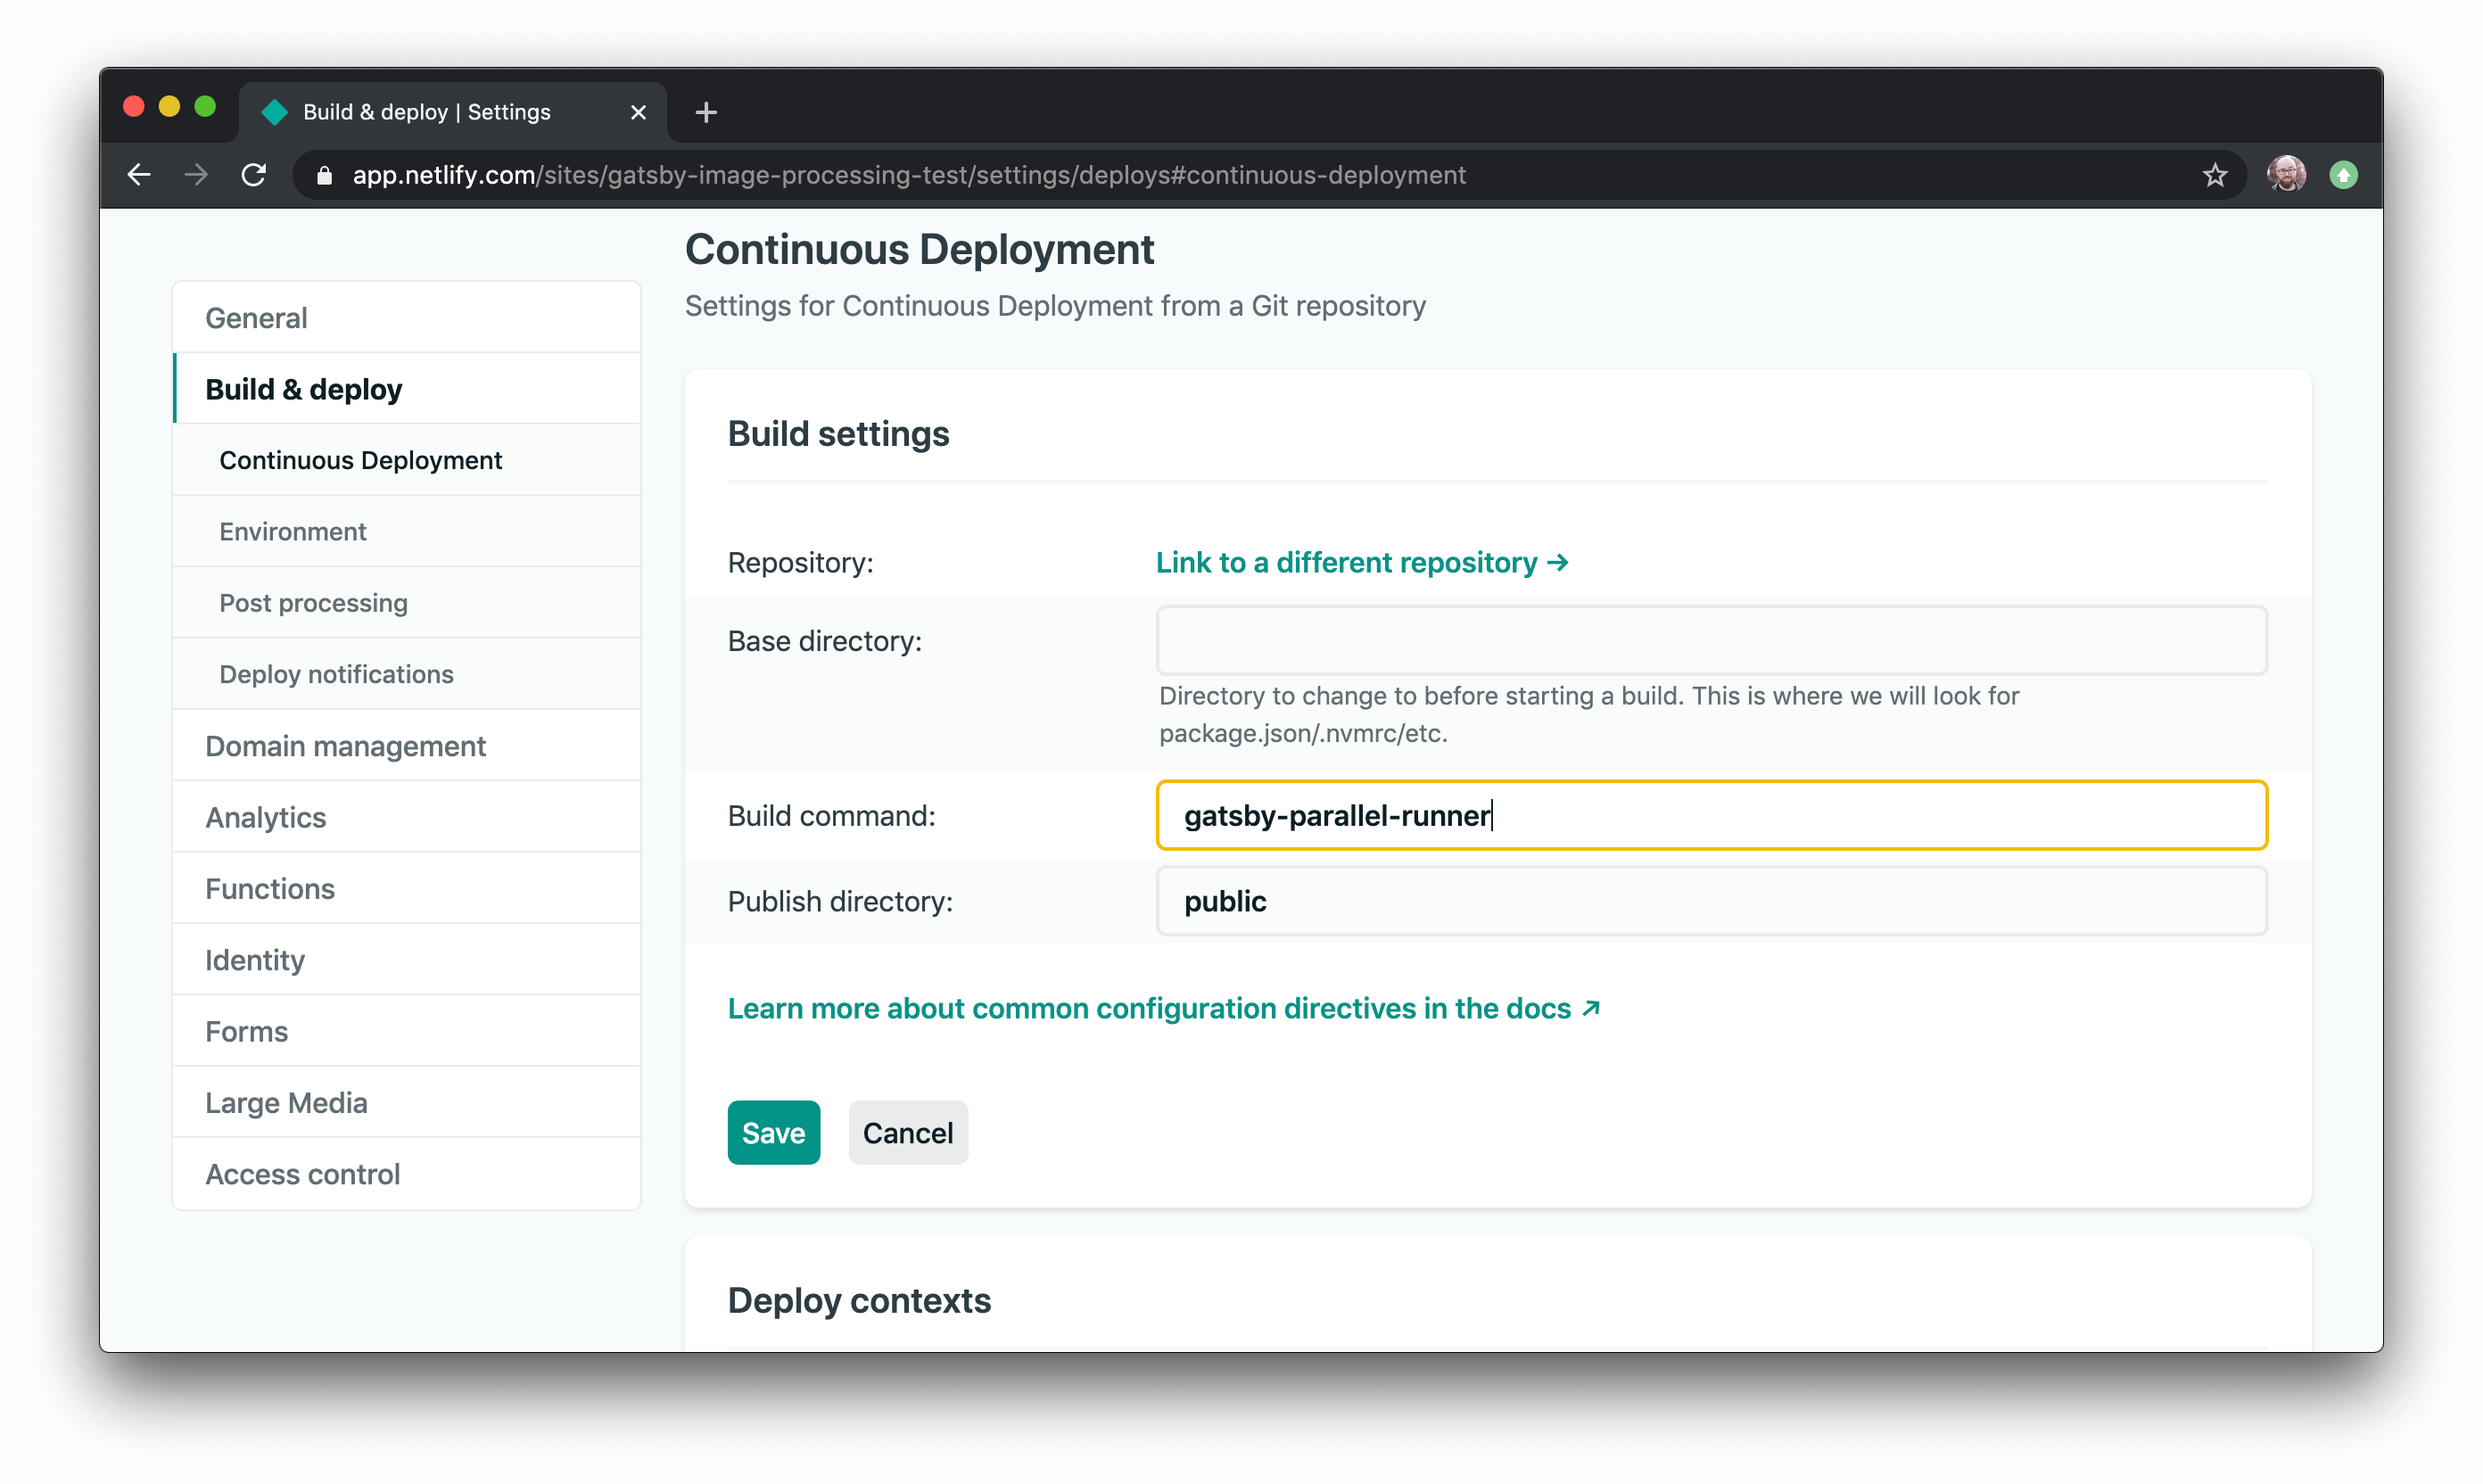The height and width of the screenshot is (1484, 2483).
Task: Open the Environment settings section
Action: click(x=293, y=530)
